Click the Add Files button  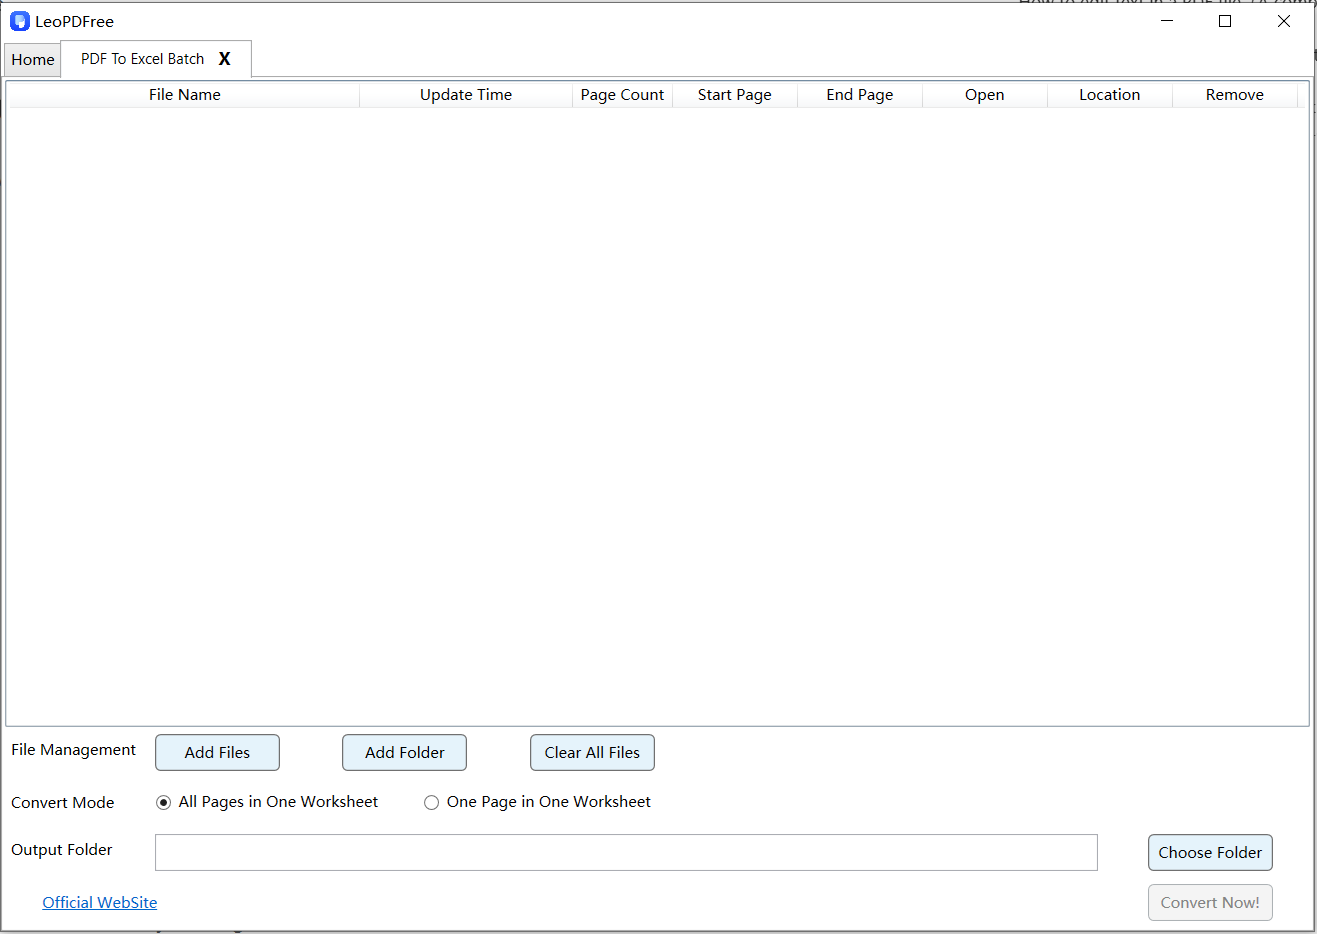[217, 752]
